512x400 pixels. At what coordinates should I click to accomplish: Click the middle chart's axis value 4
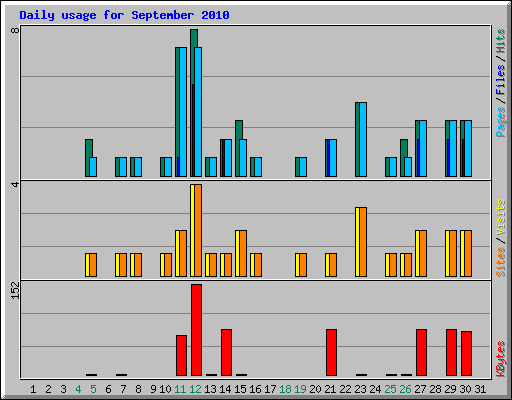coord(15,184)
